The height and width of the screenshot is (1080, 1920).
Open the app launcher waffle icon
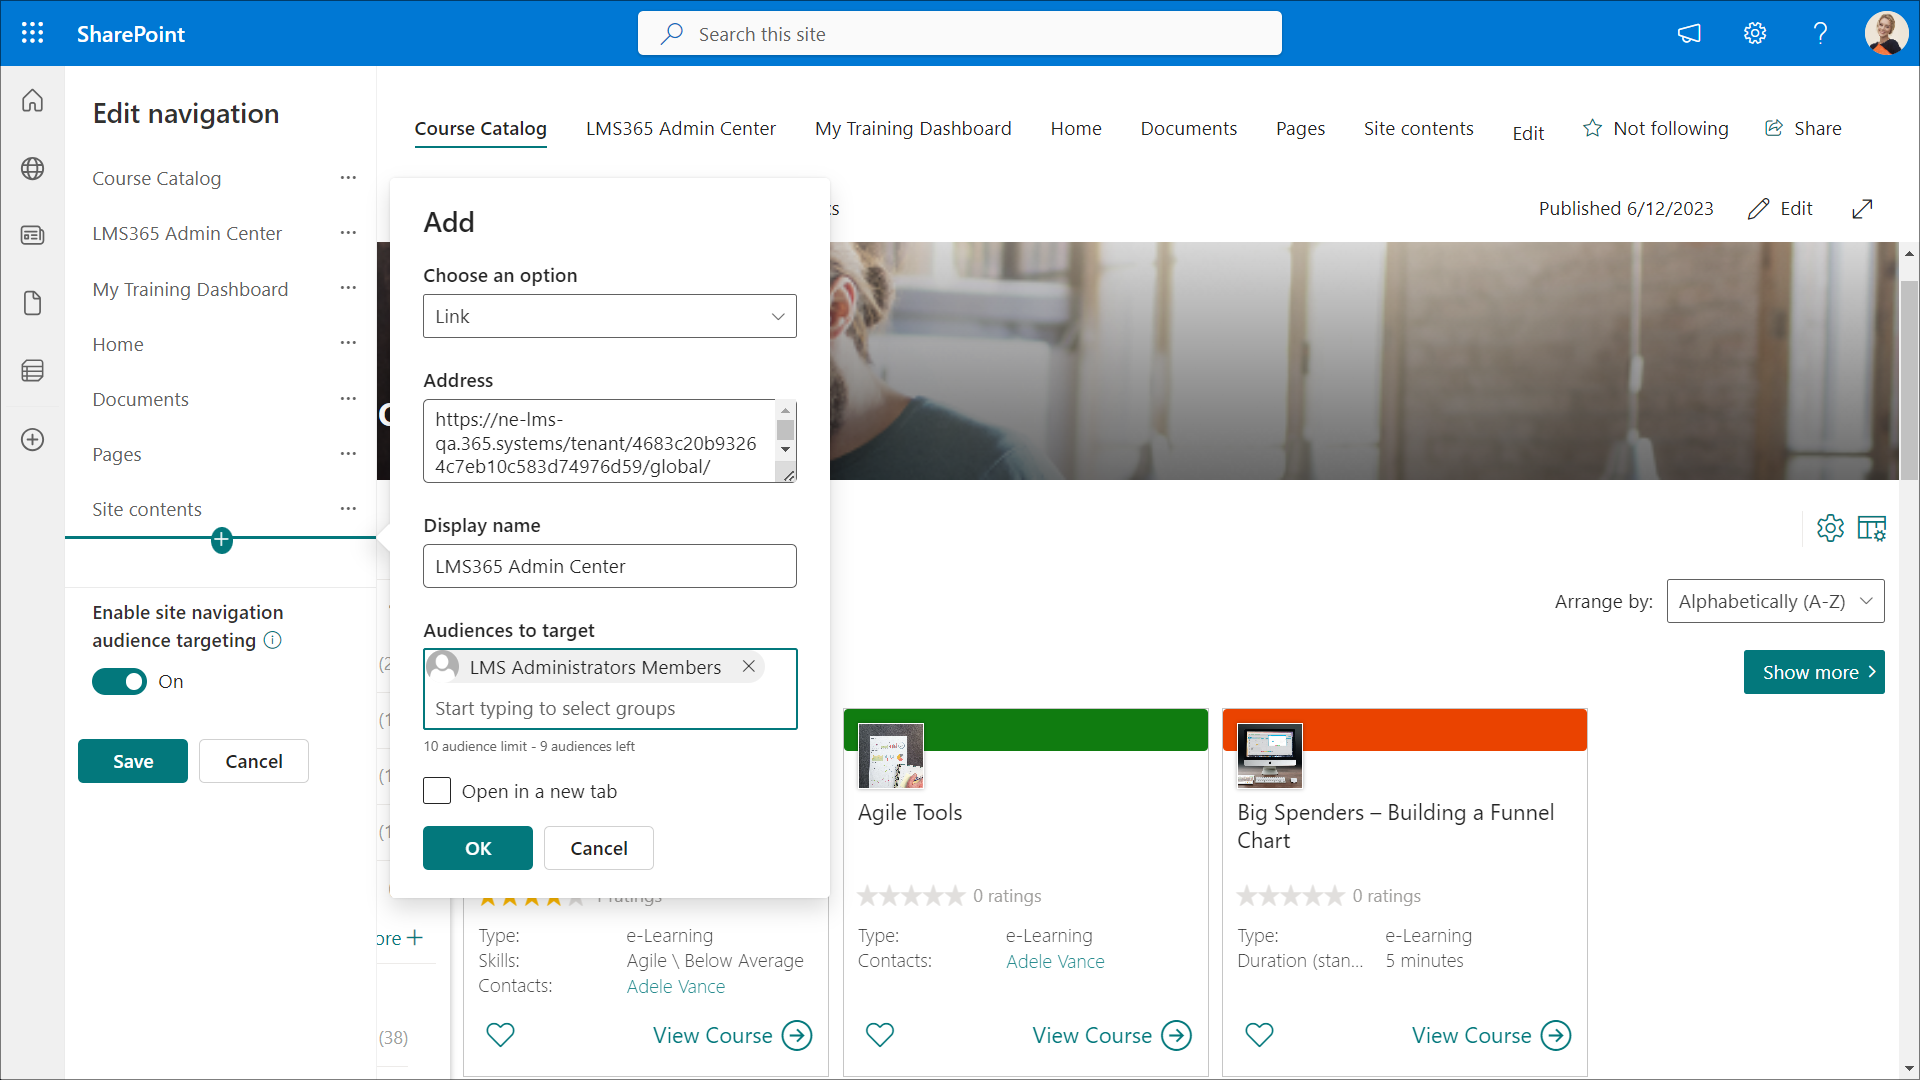point(32,33)
